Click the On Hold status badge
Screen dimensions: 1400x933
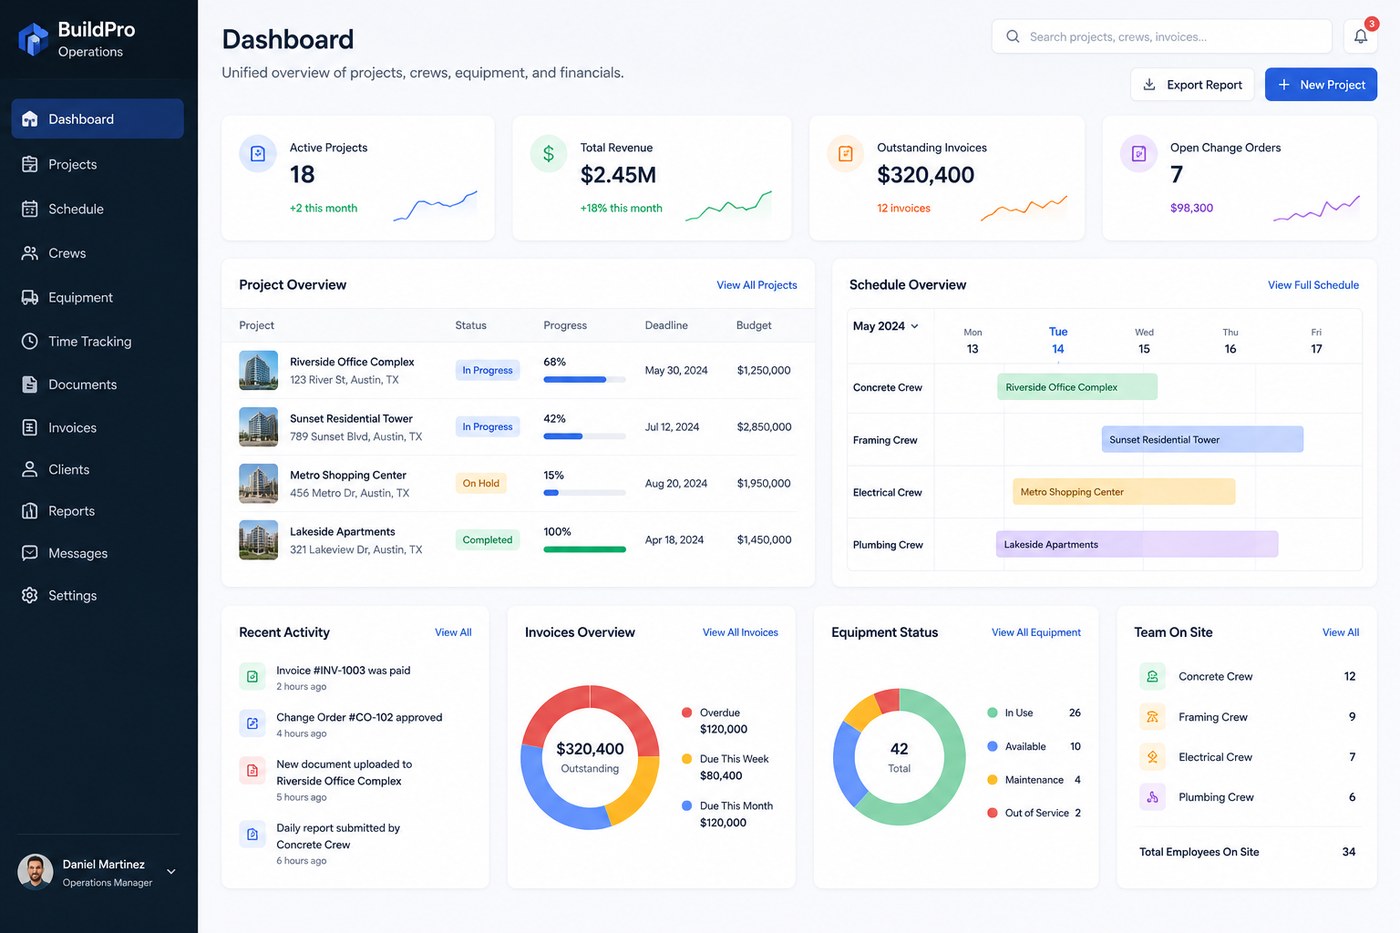coord(481,483)
